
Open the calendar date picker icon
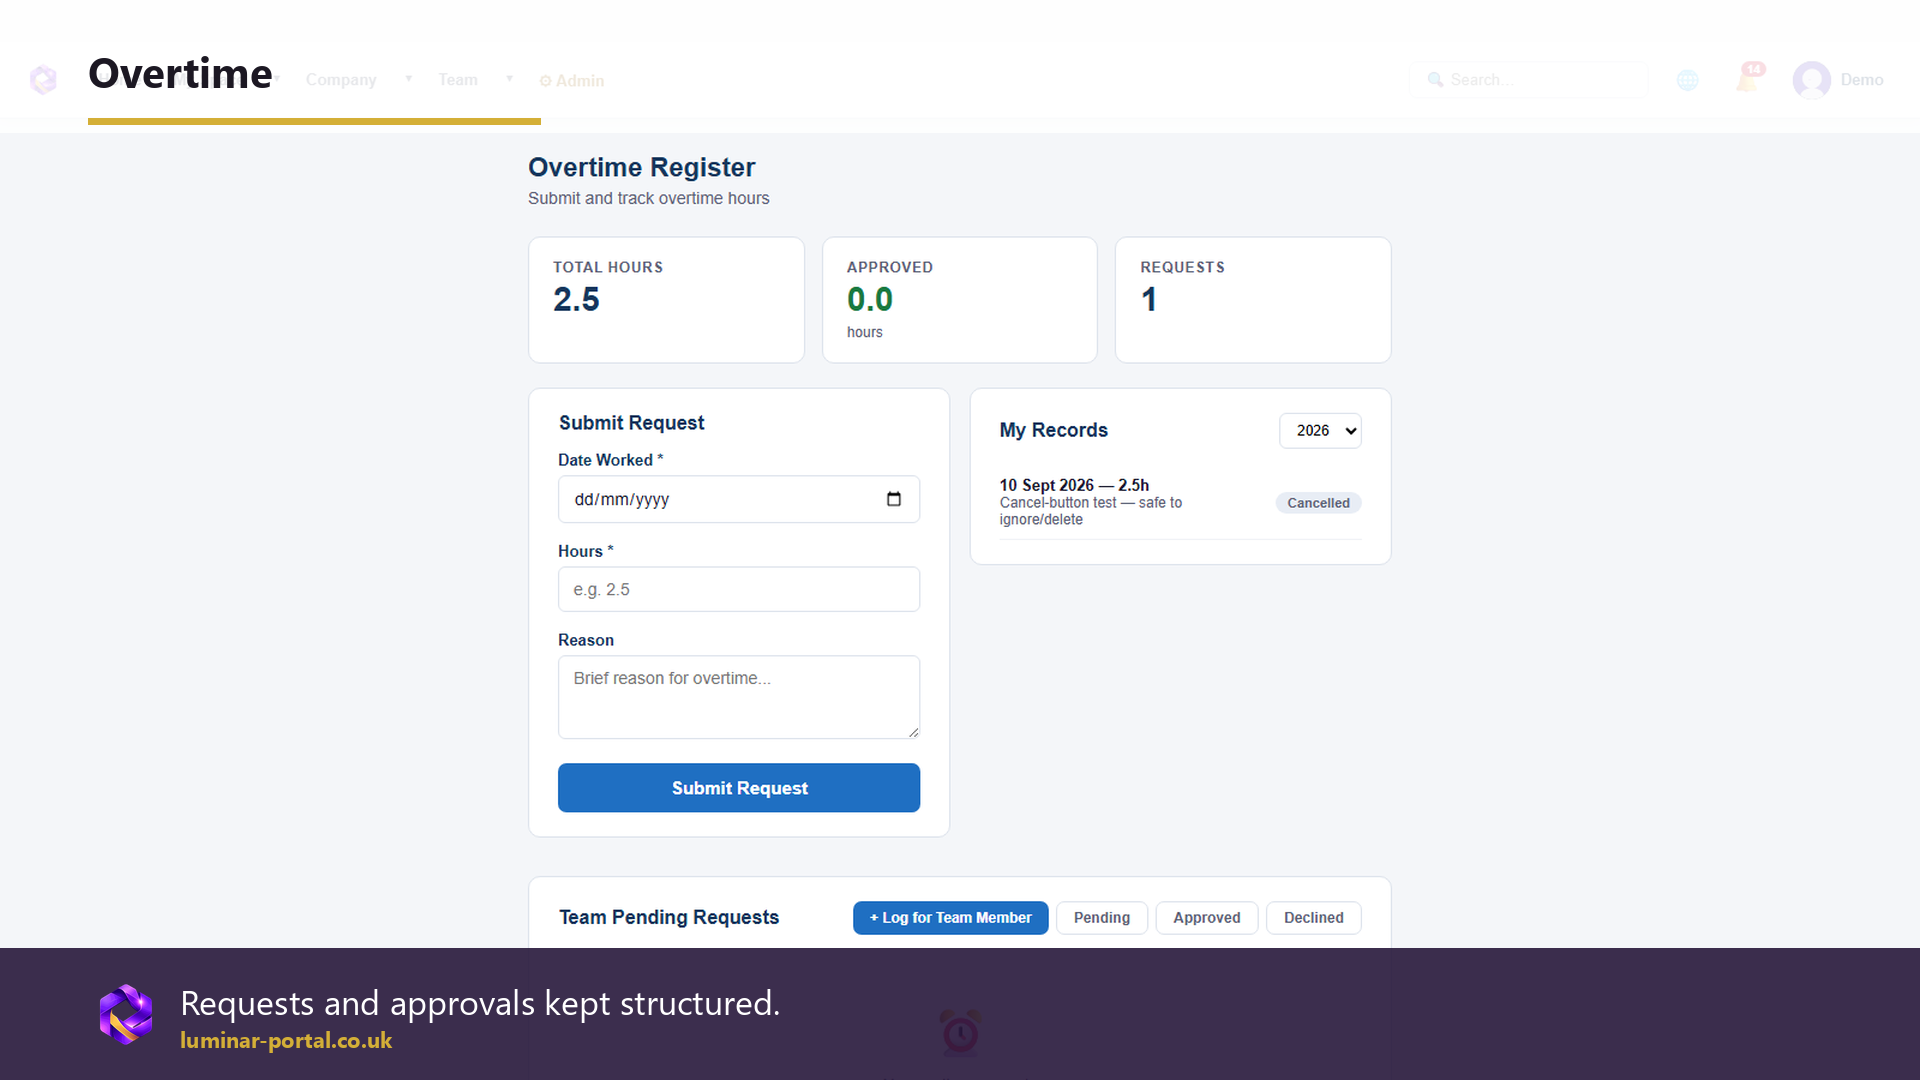click(x=894, y=499)
